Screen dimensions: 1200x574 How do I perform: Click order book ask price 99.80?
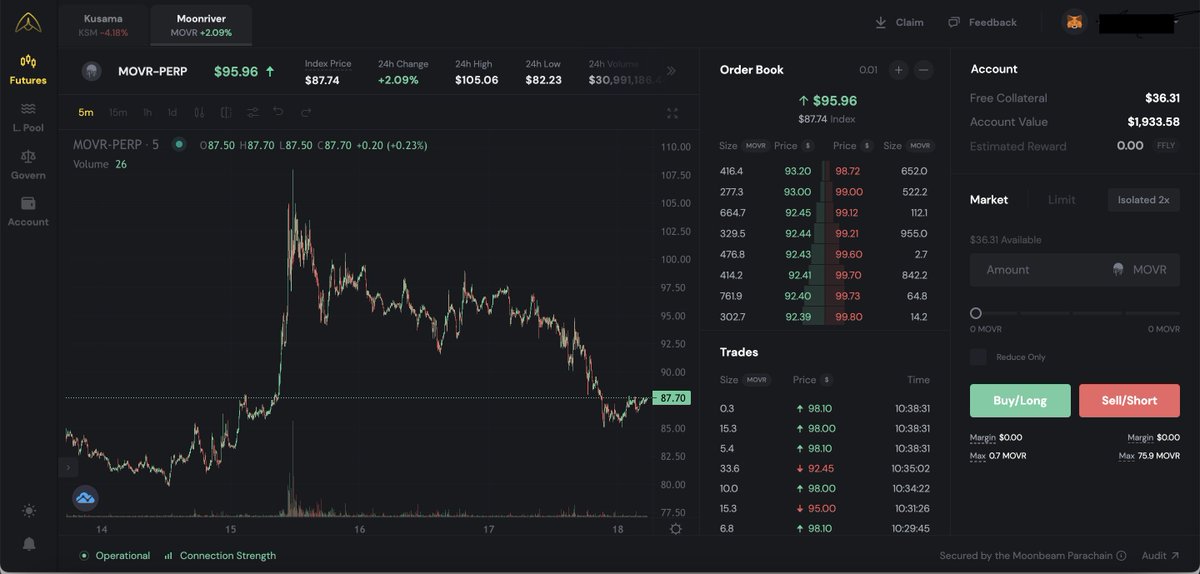(x=848, y=317)
